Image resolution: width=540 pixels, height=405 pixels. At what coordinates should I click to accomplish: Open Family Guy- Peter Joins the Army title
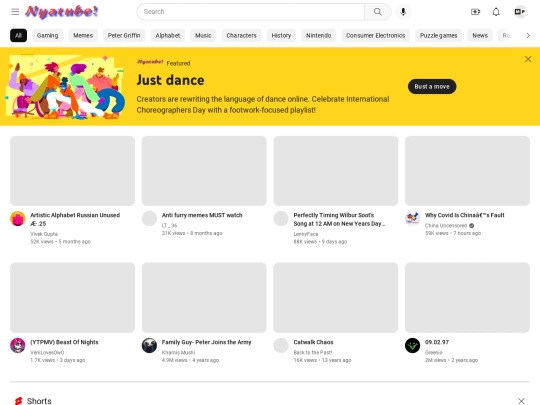pos(206,342)
